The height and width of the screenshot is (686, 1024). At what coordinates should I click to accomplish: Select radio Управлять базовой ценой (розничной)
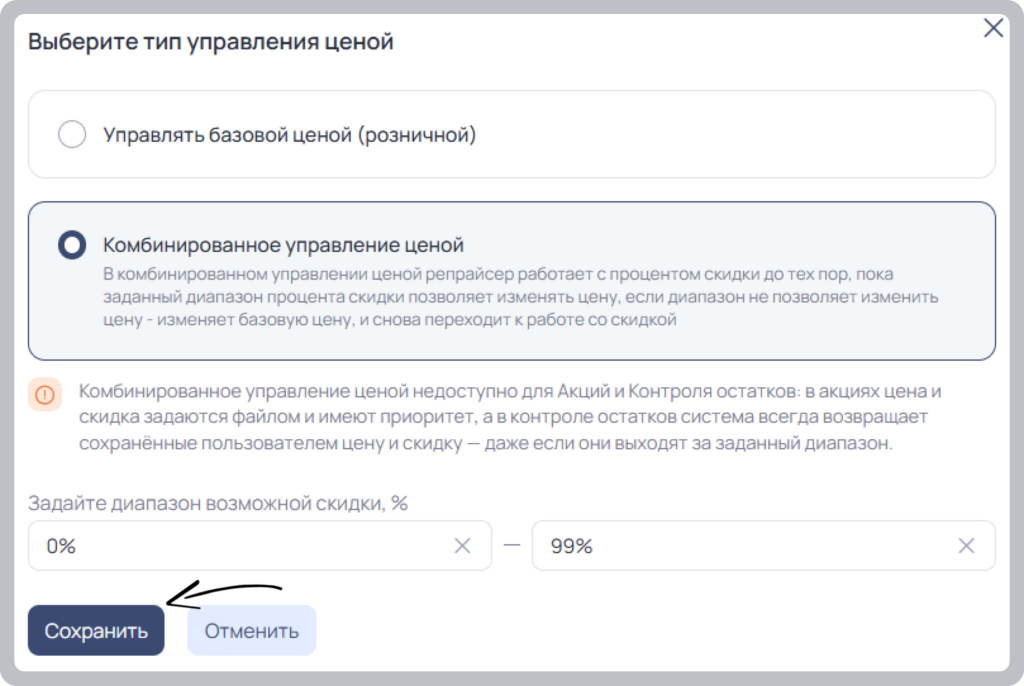pyautogui.click(x=72, y=134)
